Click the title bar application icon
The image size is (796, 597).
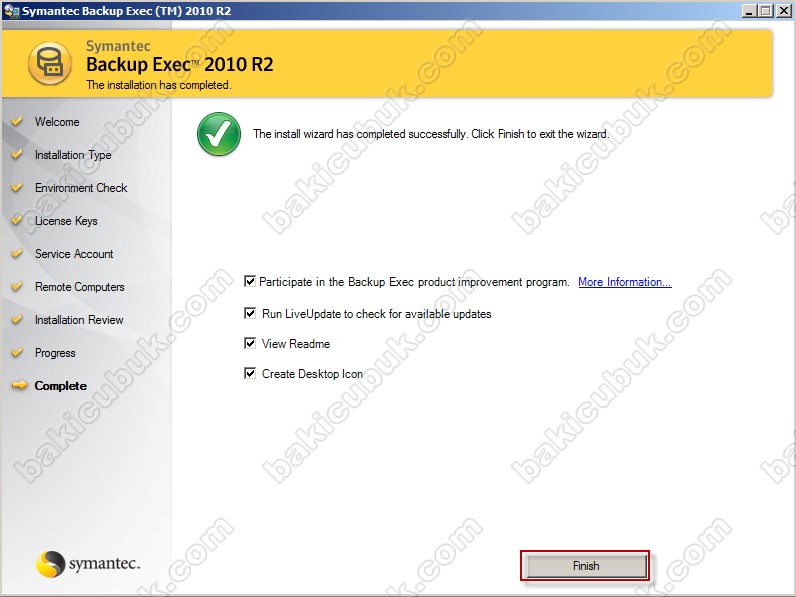click(11, 11)
